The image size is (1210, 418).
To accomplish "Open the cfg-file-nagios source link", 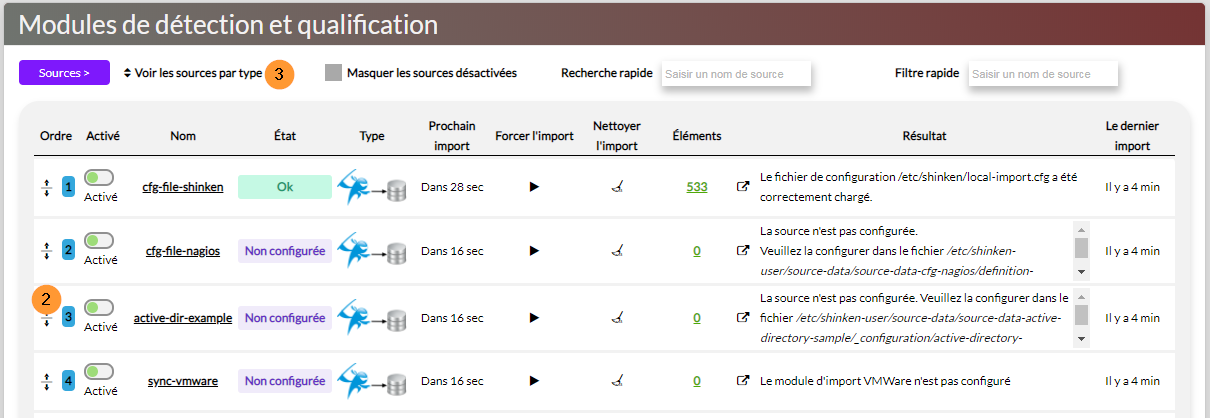I will click(183, 252).
